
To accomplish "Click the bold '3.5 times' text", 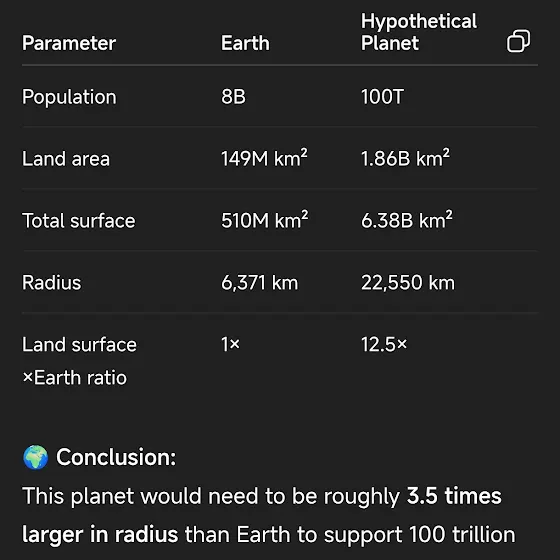I will click(454, 496).
